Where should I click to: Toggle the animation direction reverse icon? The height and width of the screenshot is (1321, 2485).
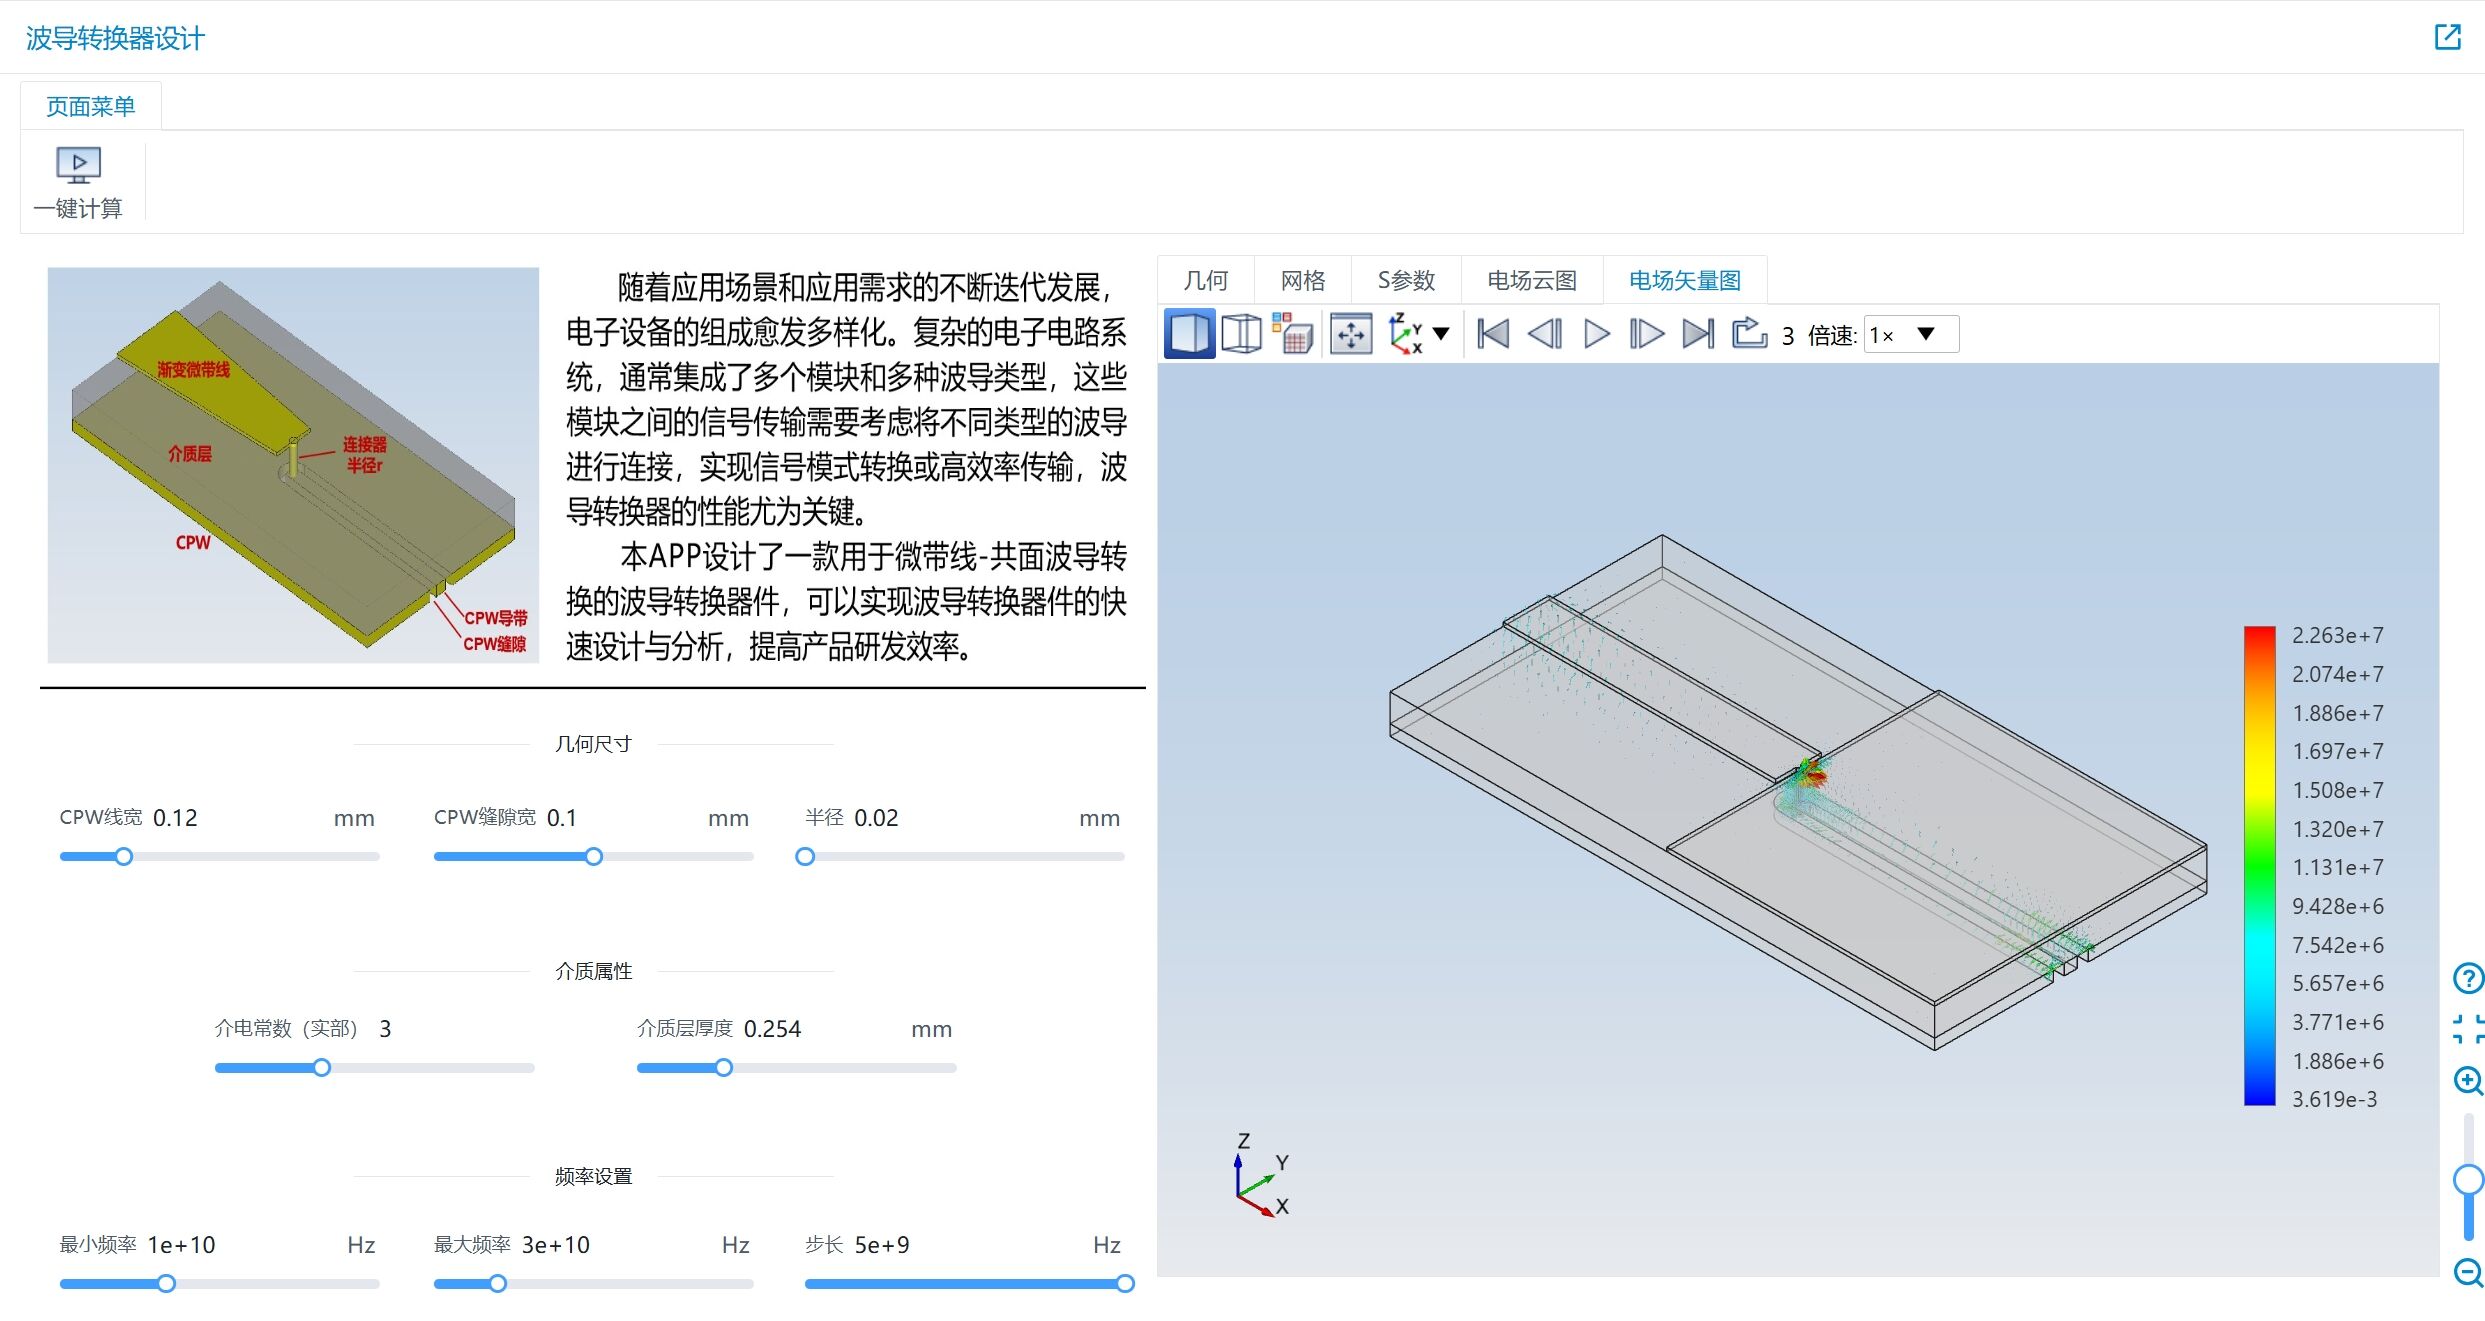(x=1545, y=335)
